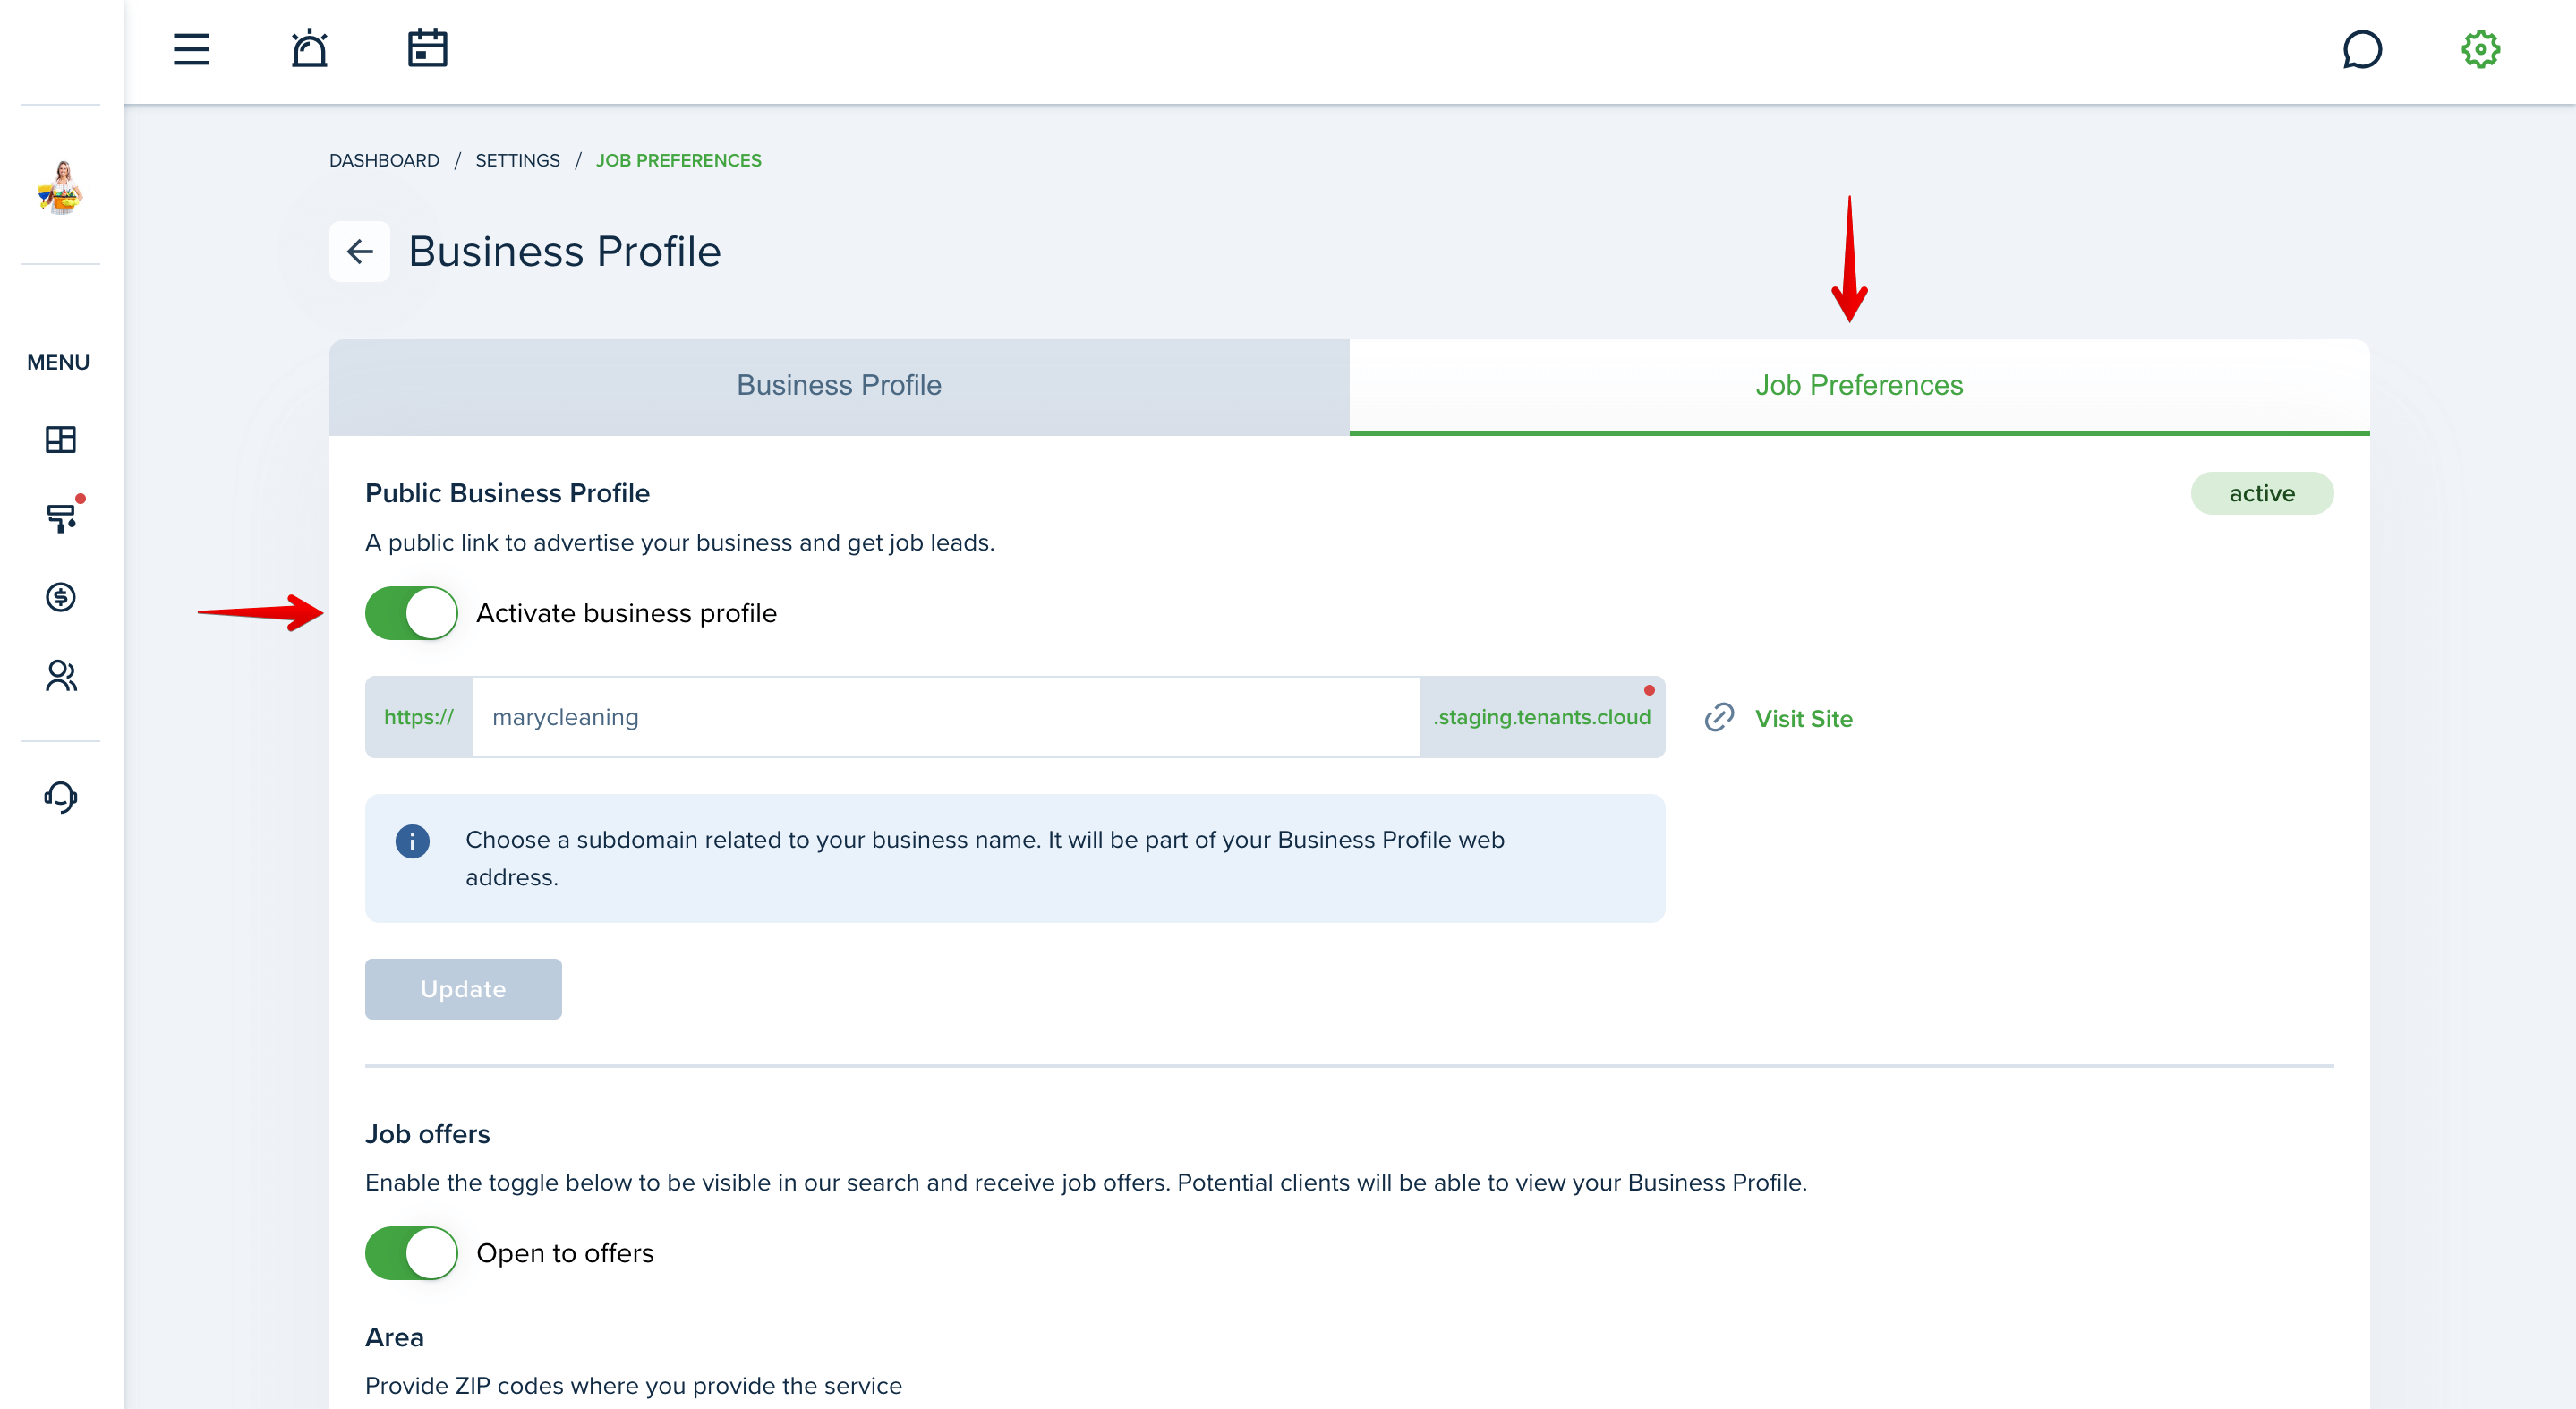This screenshot has height=1409, width=2576.
Task: Click the Business Profile page title
Action: (564, 251)
